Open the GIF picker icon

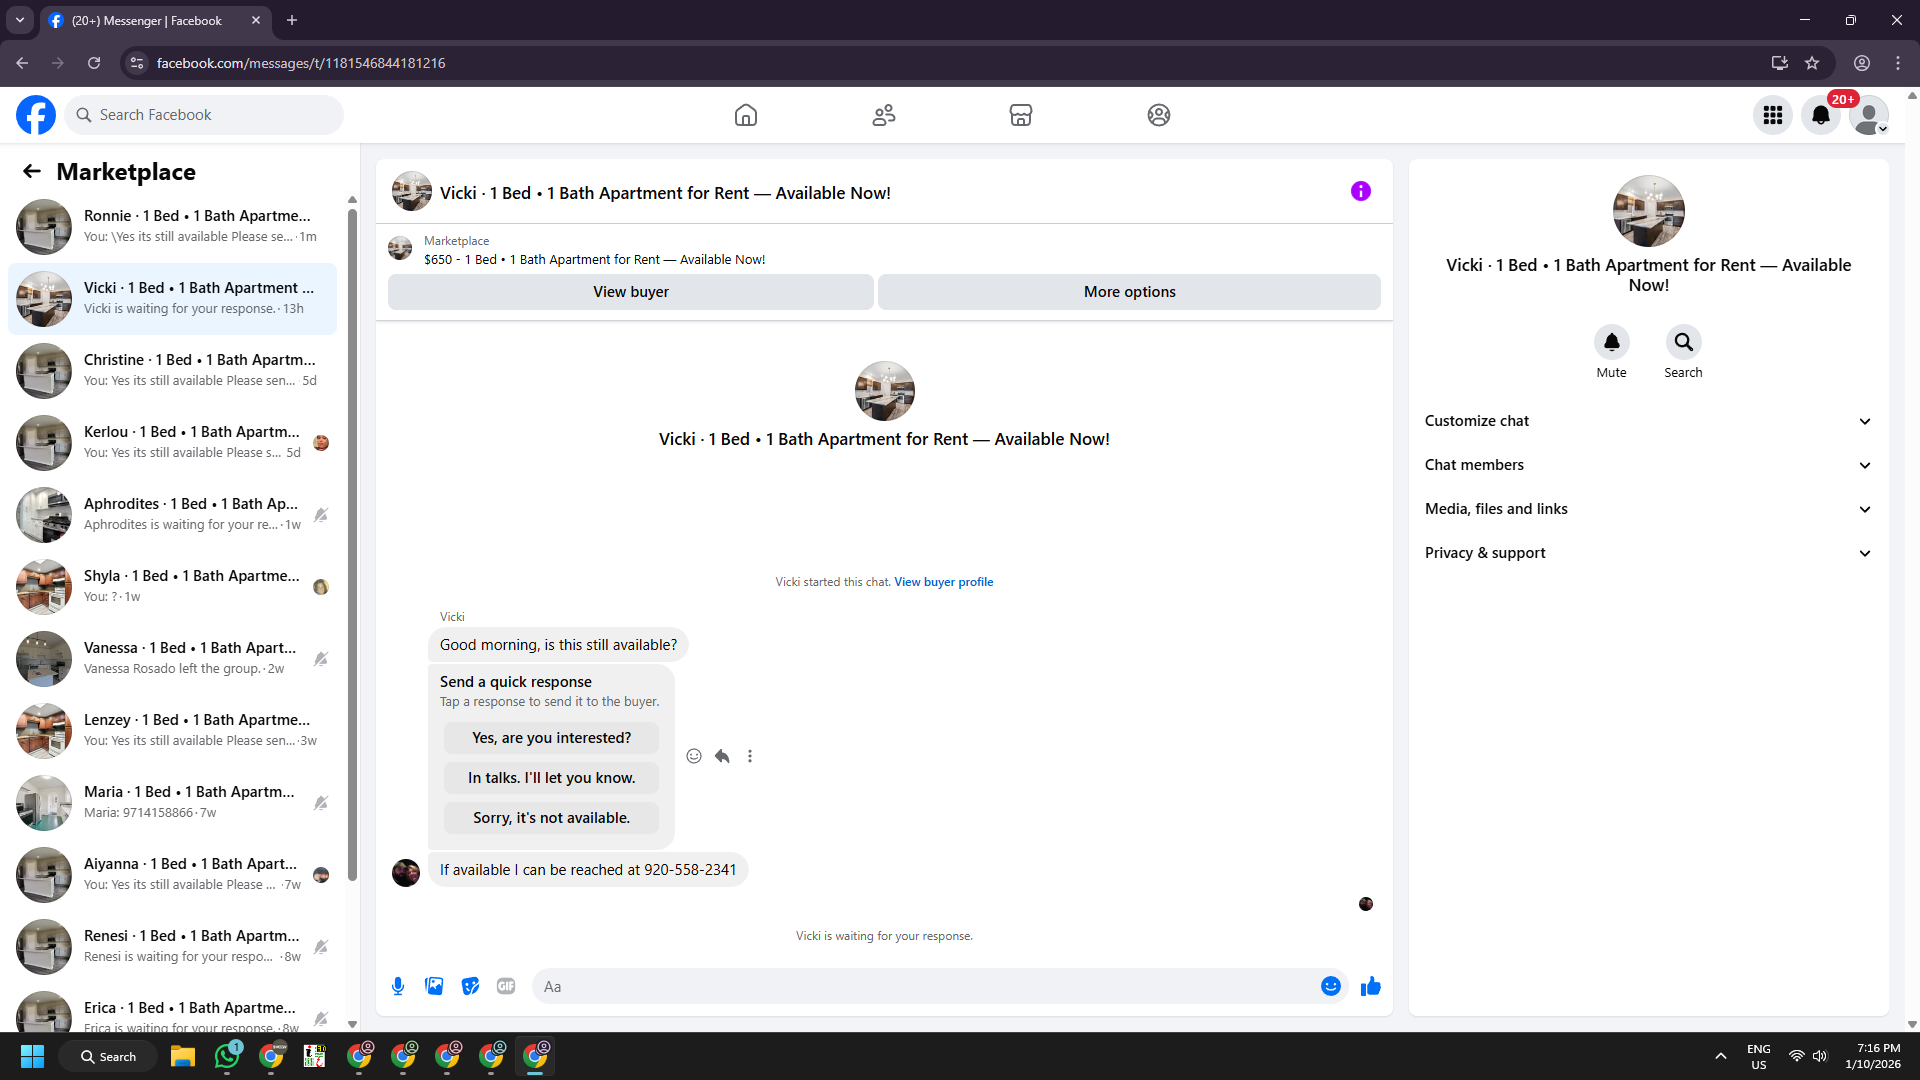(x=506, y=986)
